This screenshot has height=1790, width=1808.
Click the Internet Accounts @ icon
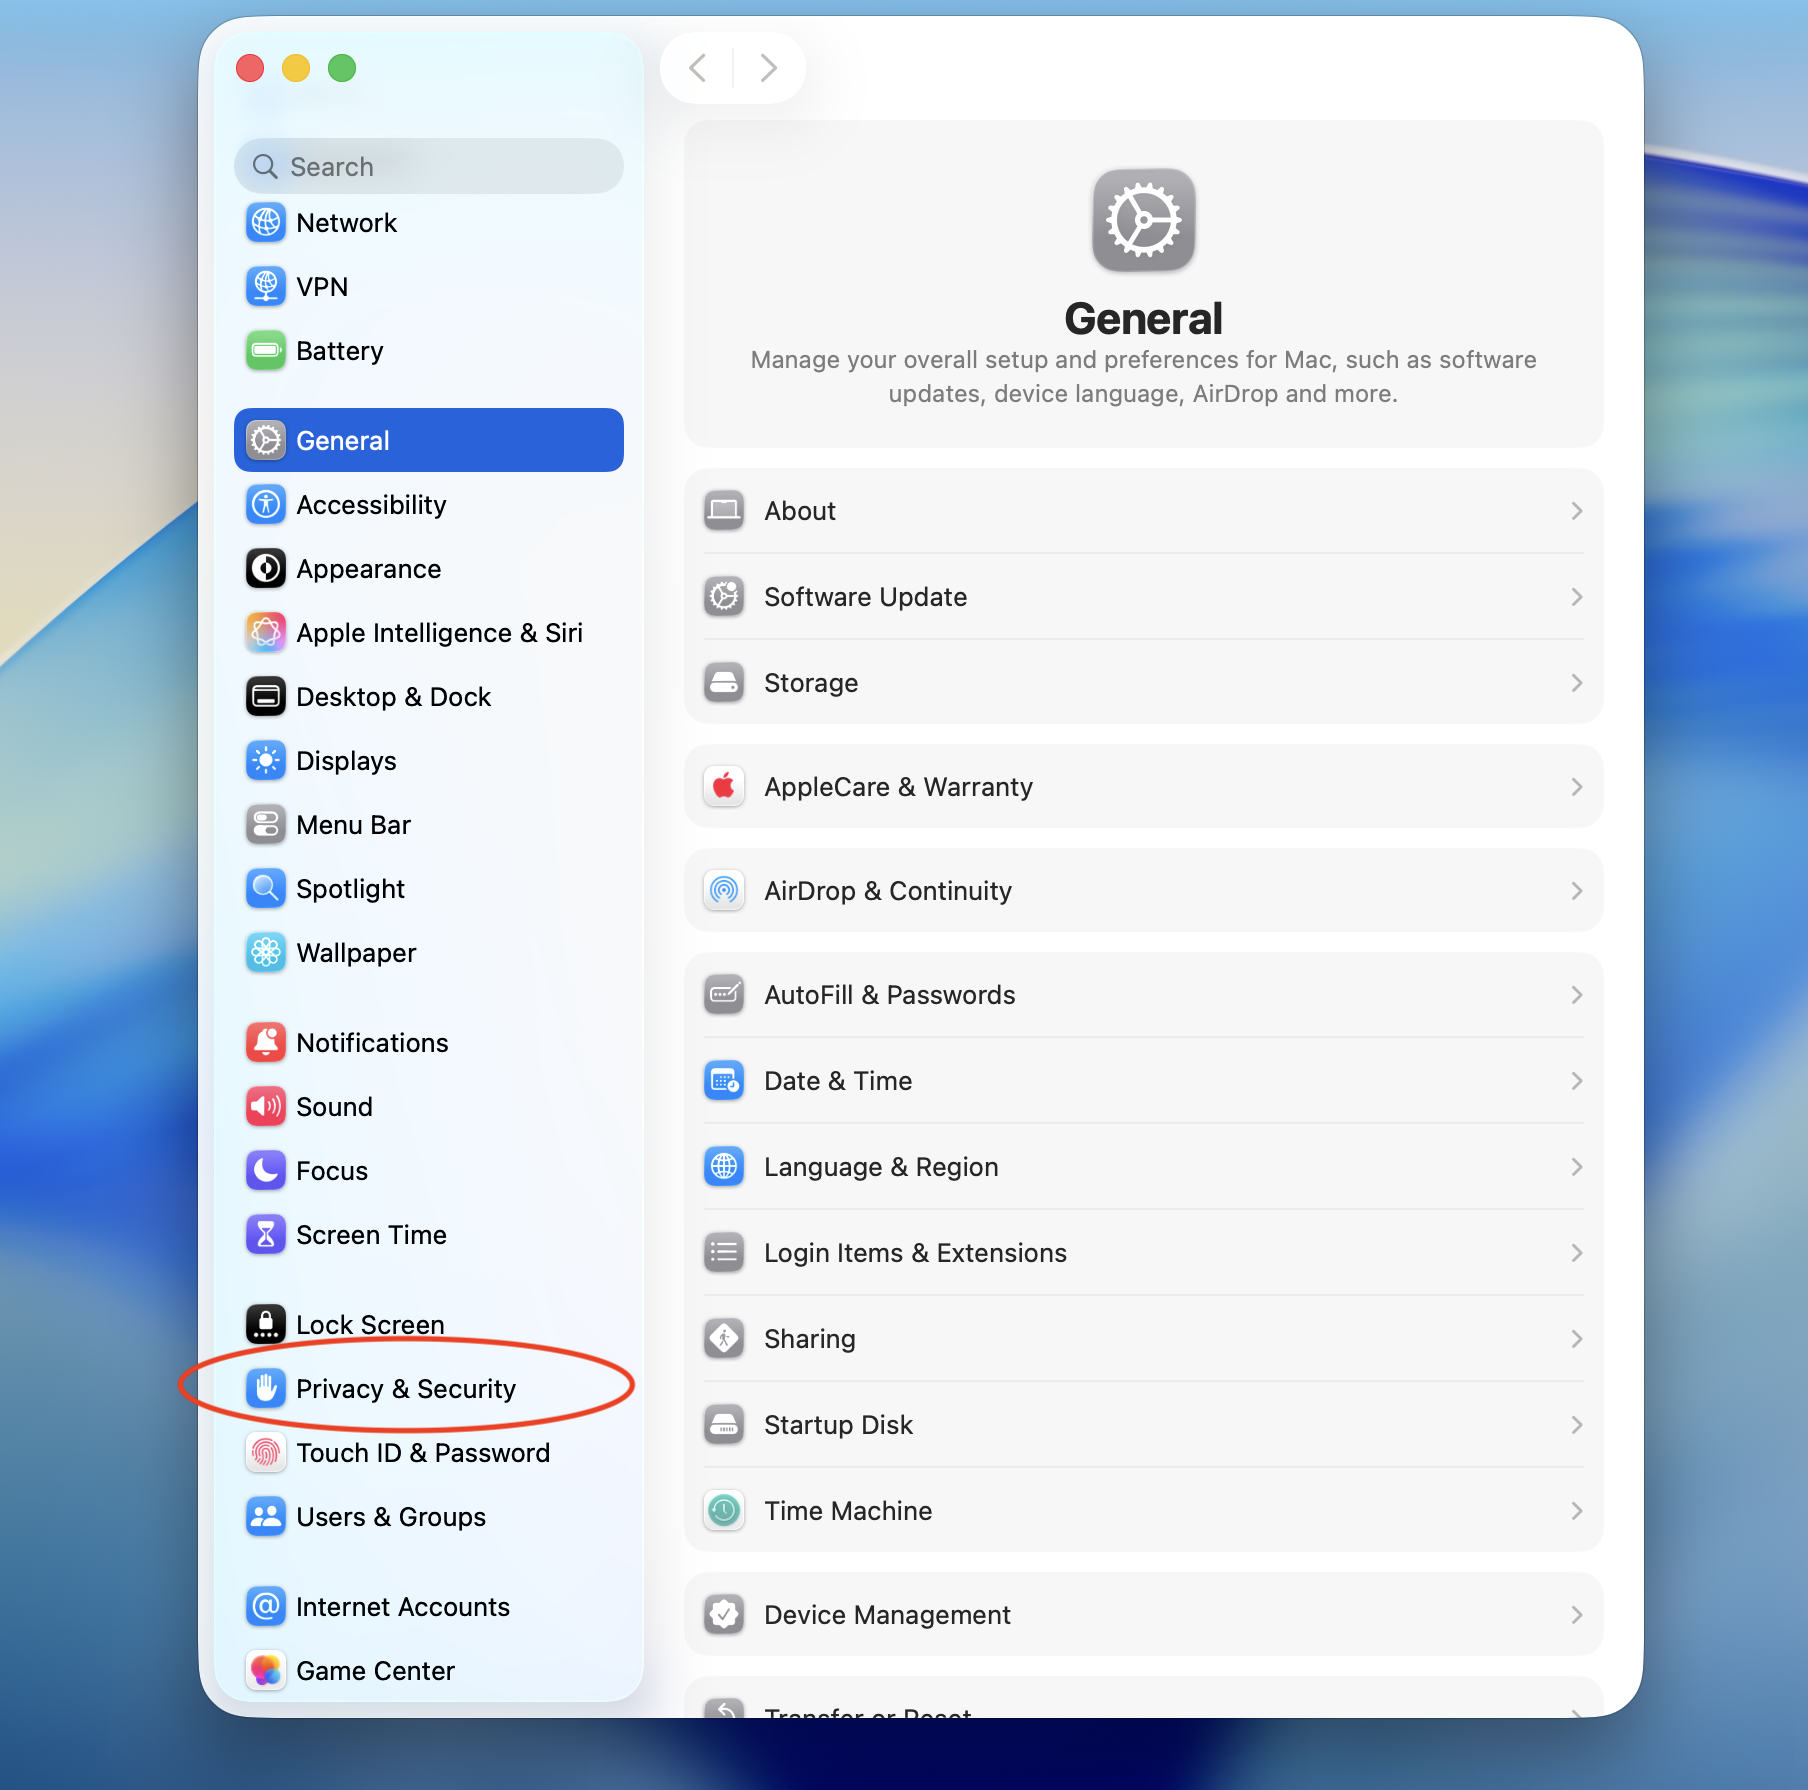click(x=266, y=1607)
